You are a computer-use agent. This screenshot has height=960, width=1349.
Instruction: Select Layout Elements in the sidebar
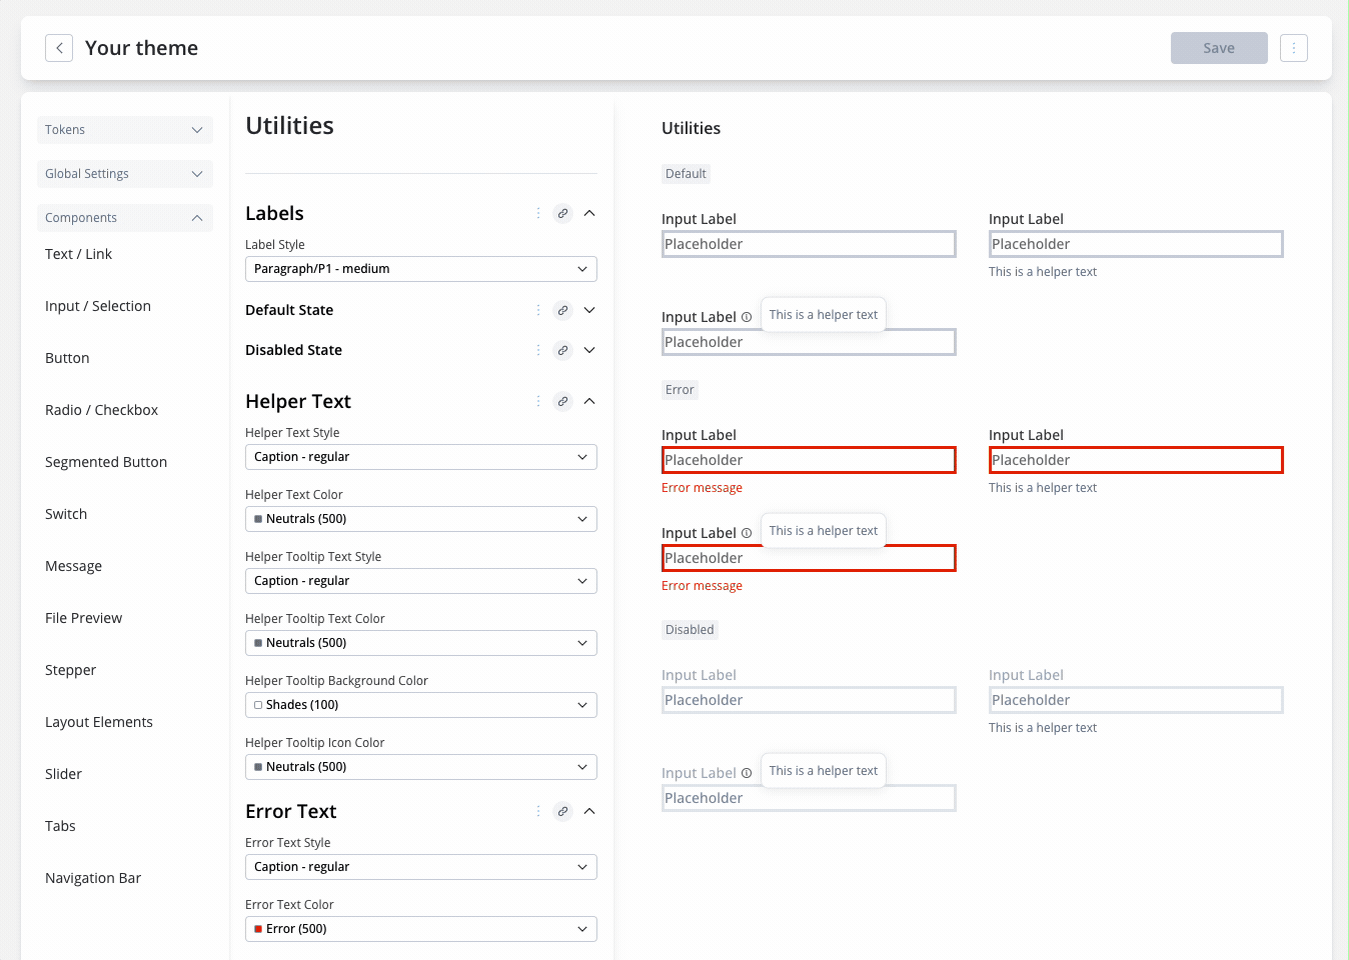(x=99, y=722)
